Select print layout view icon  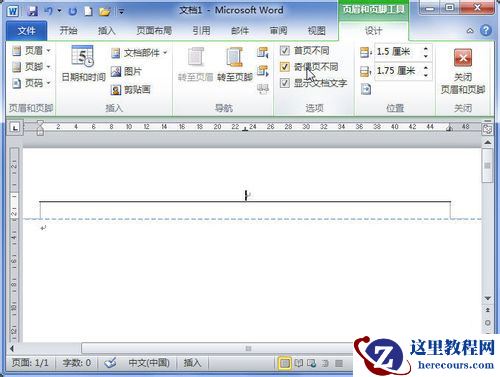(x=285, y=363)
